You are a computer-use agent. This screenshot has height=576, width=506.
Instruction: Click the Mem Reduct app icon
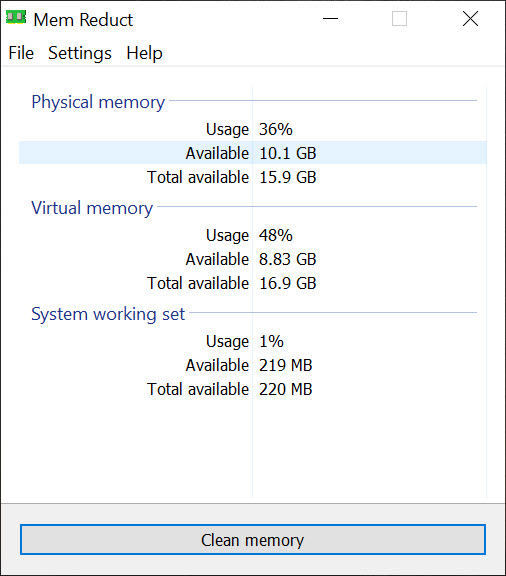tap(16, 17)
